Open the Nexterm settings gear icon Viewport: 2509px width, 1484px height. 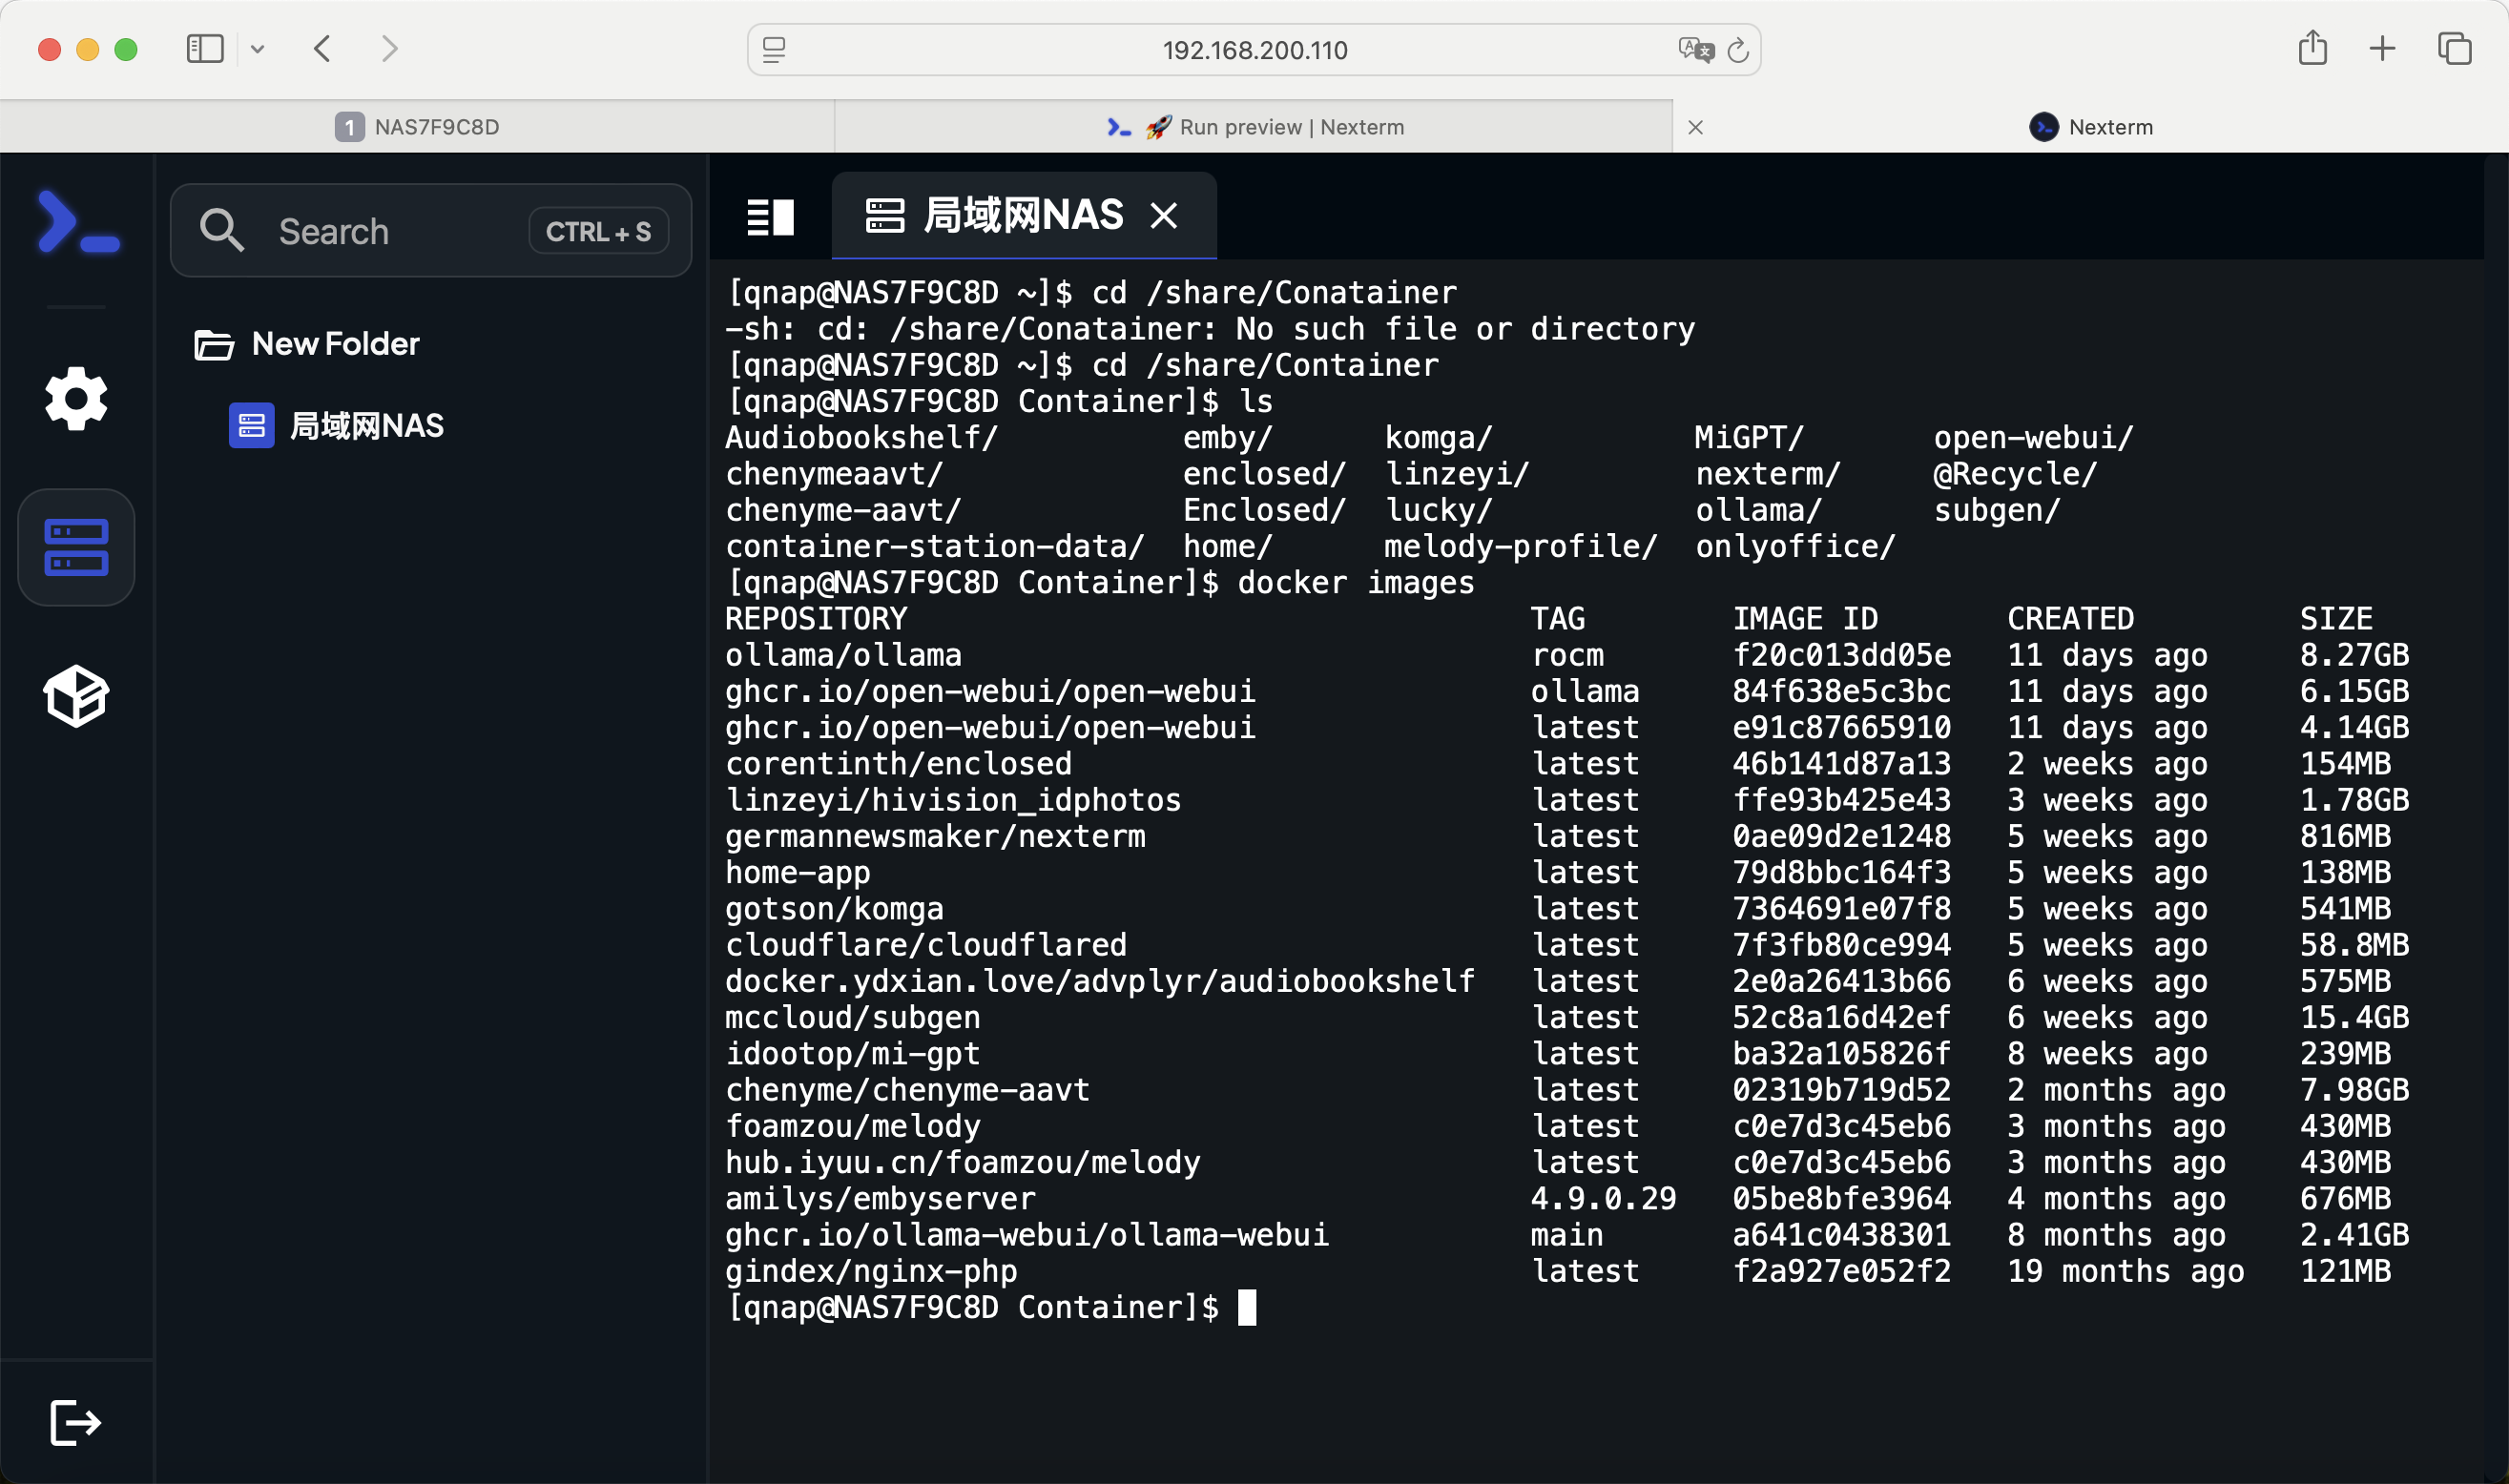76,398
